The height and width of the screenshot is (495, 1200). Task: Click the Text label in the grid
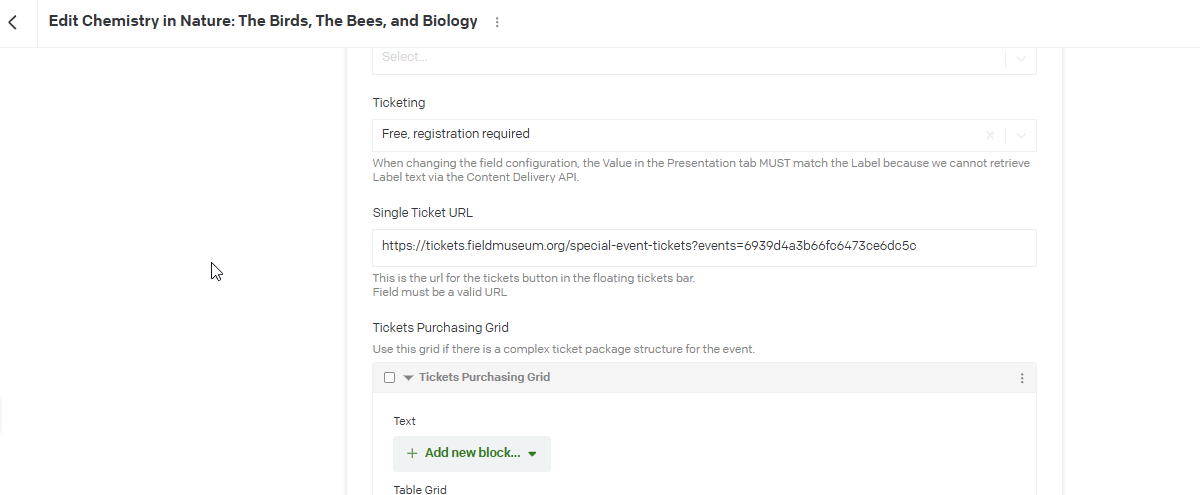[404, 421]
